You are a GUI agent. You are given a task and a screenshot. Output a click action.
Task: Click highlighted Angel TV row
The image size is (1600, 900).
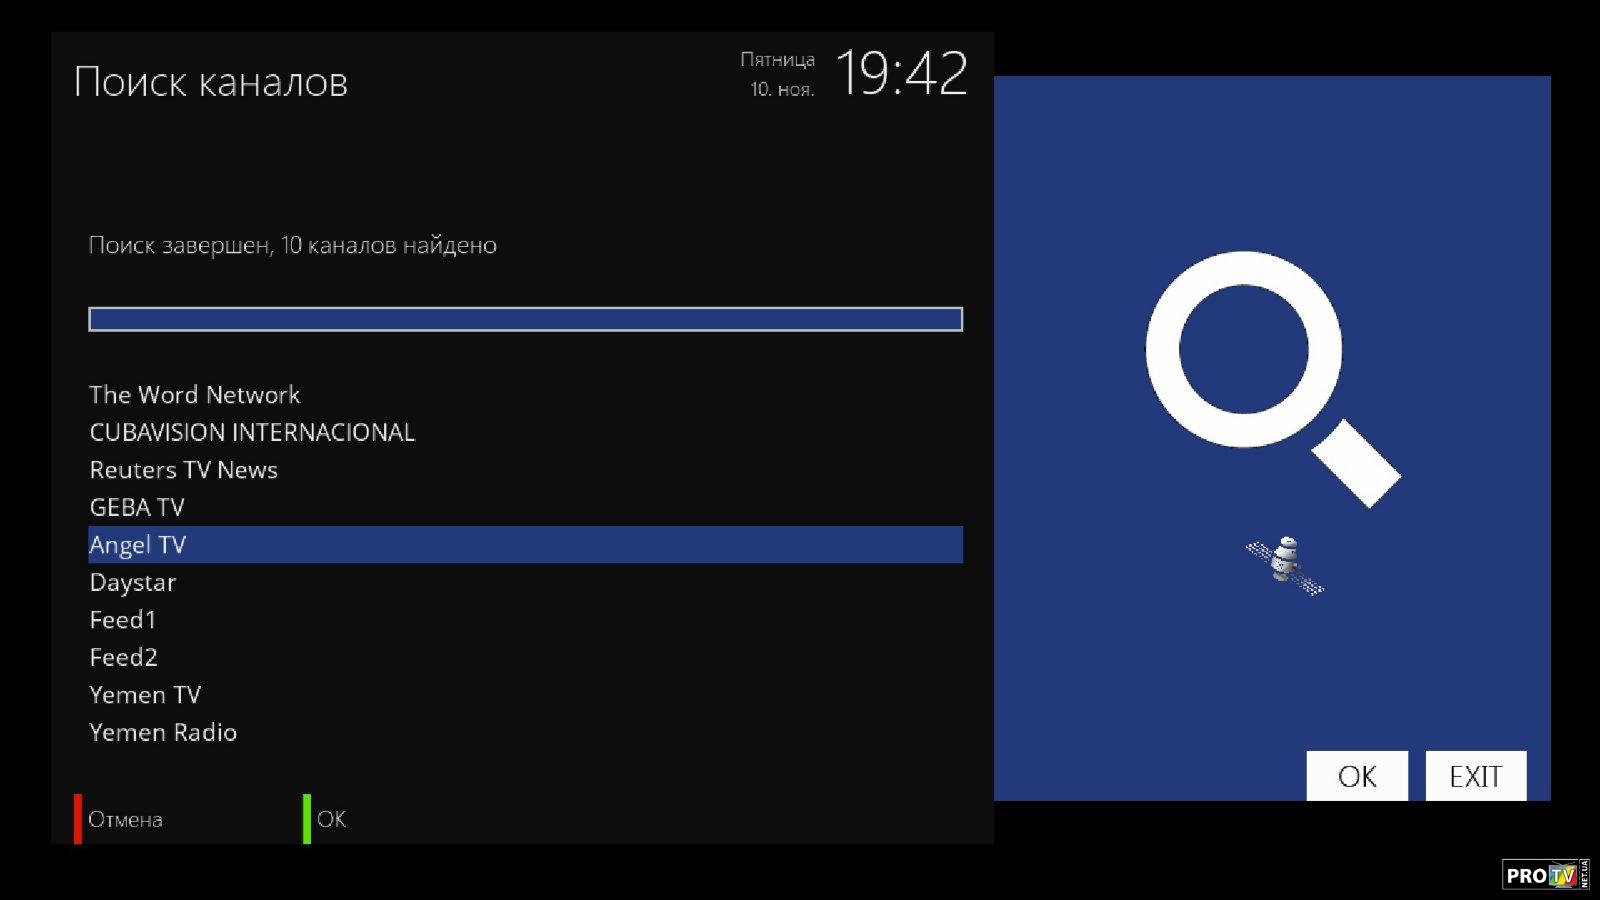pos(525,545)
